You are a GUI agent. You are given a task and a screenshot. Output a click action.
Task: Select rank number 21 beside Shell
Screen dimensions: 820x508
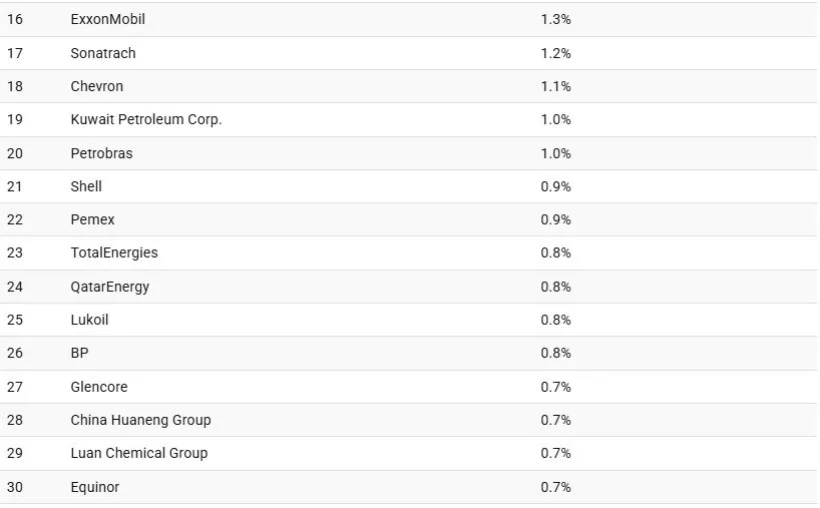click(15, 186)
